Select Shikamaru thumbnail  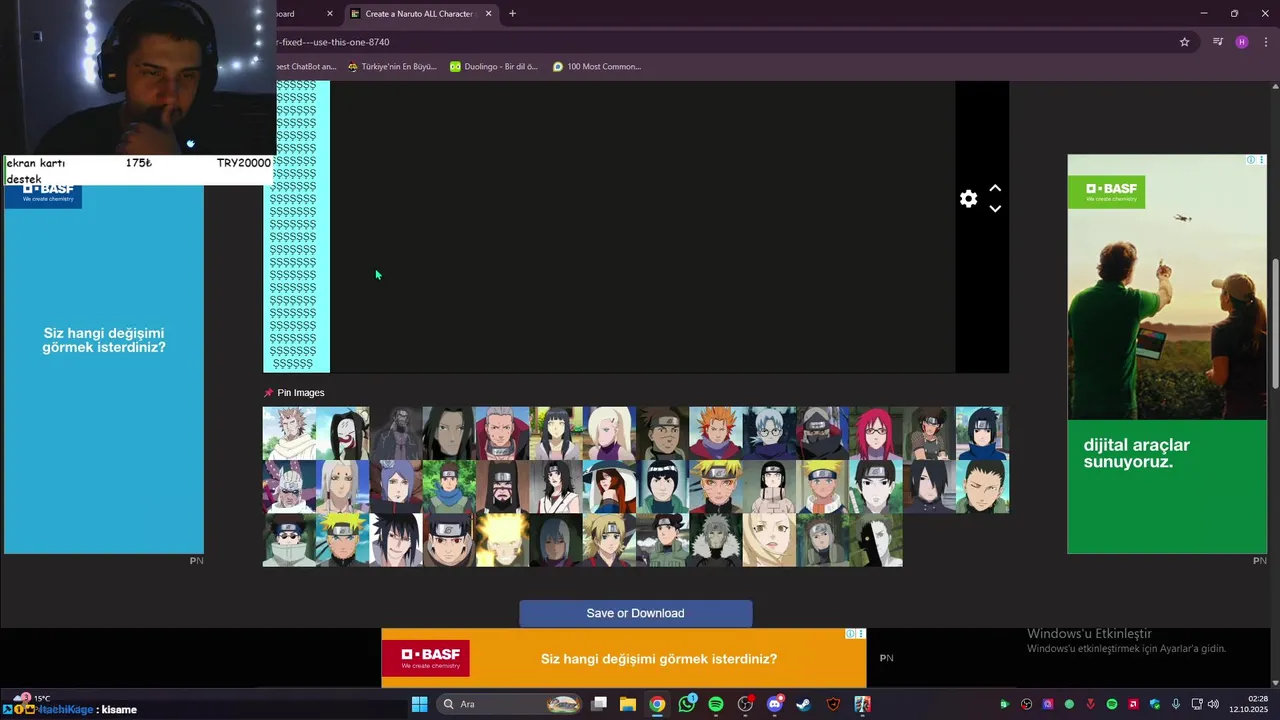(982, 487)
